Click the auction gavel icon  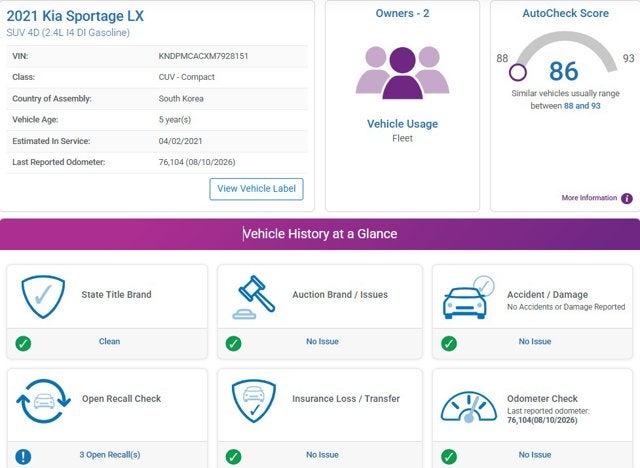pos(253,297)
